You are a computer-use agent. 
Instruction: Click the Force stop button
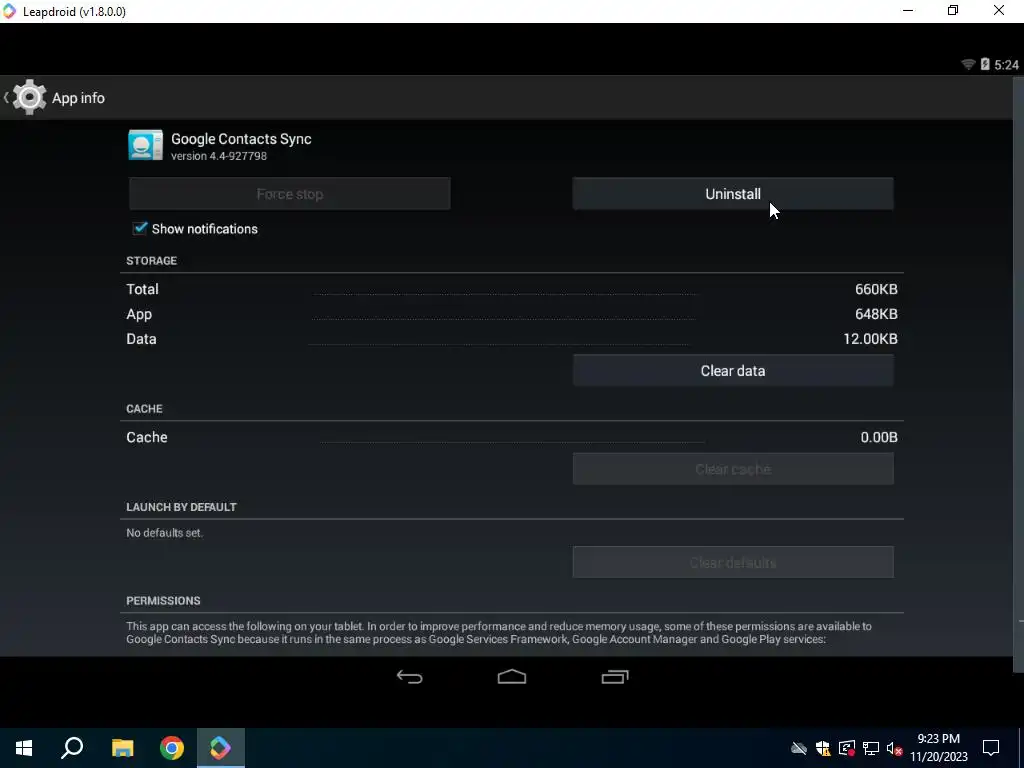[289, 194]
